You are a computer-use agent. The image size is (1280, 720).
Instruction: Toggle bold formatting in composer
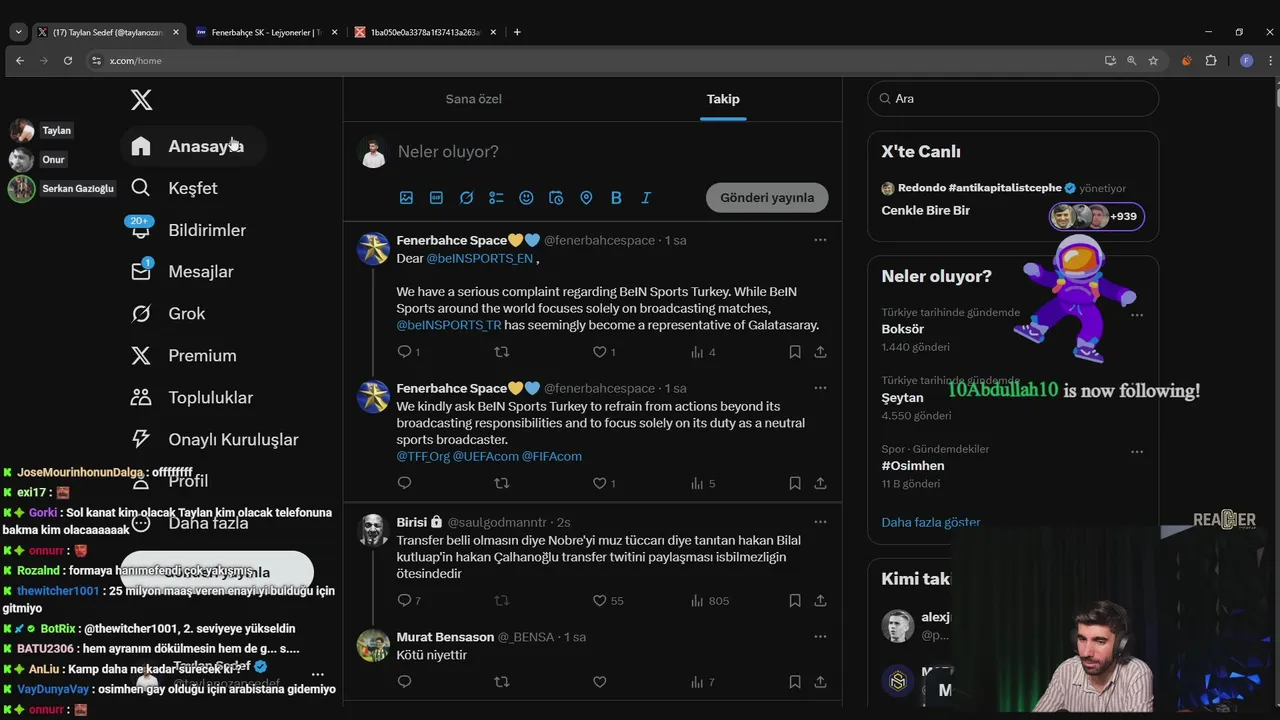point(616,198)
